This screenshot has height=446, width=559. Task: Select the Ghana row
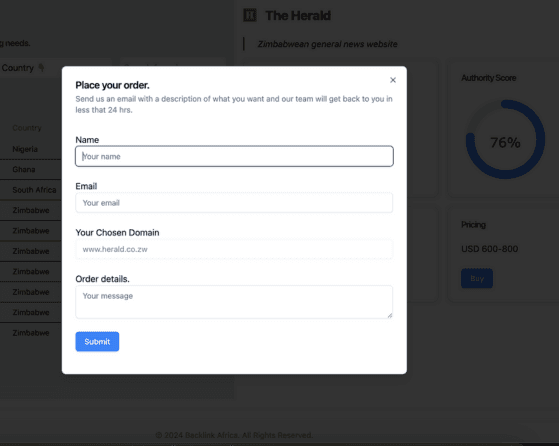coord(31,169)
